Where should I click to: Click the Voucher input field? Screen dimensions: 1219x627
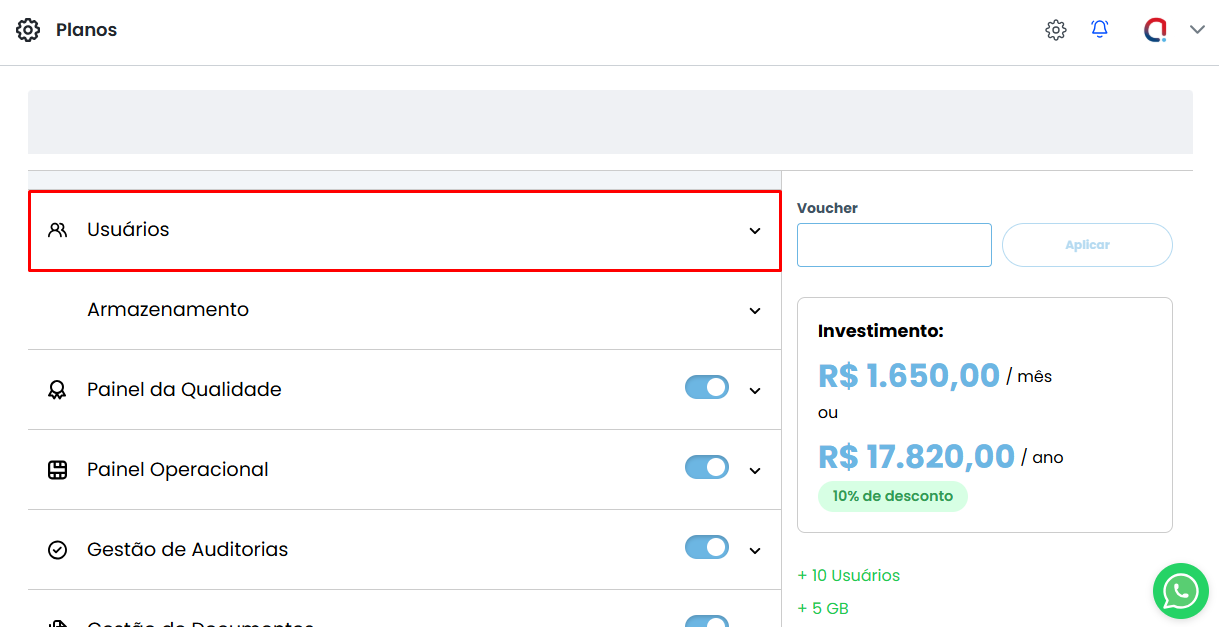coord(894,245)
